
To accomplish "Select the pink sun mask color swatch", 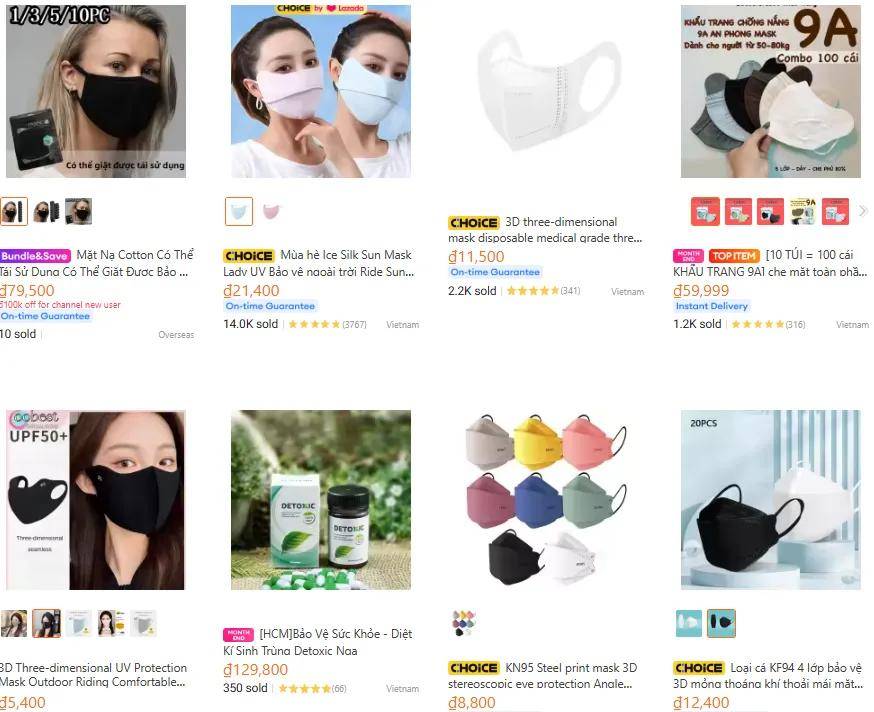I will [271, 211].
